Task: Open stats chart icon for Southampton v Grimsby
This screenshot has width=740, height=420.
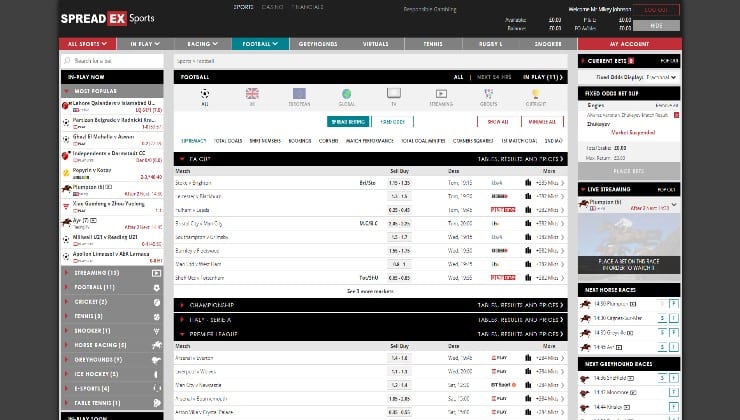Action: click(x=528, y=237)
